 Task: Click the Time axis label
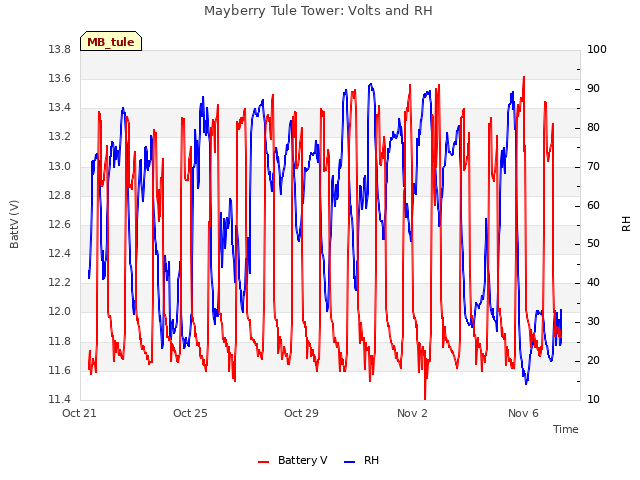[566, 429]
